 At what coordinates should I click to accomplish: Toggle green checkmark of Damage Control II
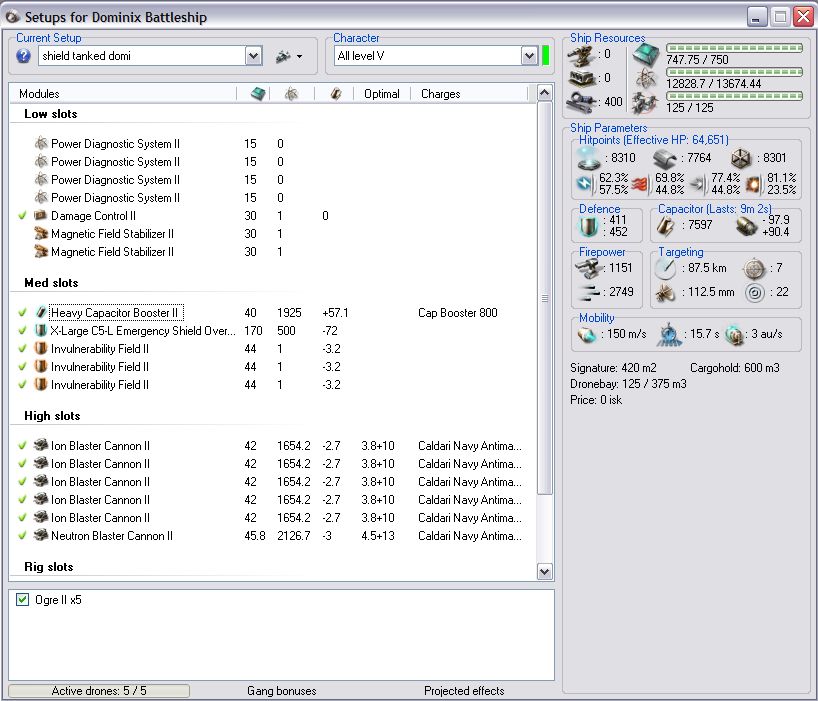click(22, 216)
